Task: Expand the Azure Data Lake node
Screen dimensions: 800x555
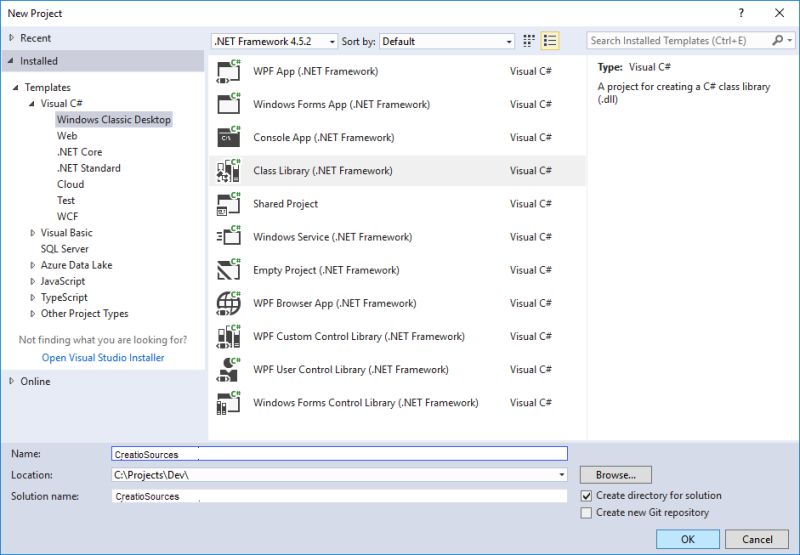Action: click(x=32, y=265)
